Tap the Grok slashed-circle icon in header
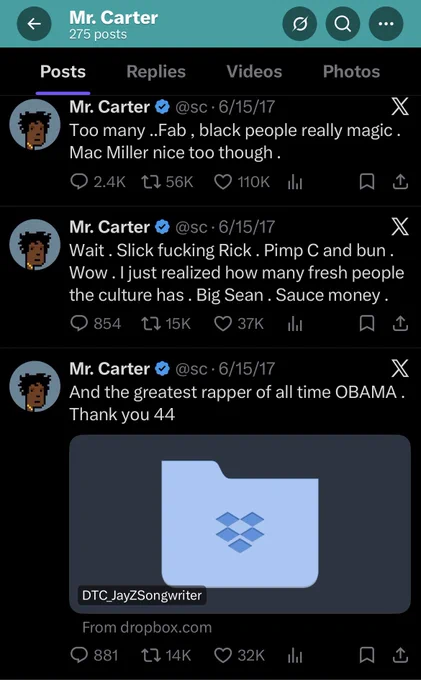Screen dimensions: 421x680 tap(300, 24)
